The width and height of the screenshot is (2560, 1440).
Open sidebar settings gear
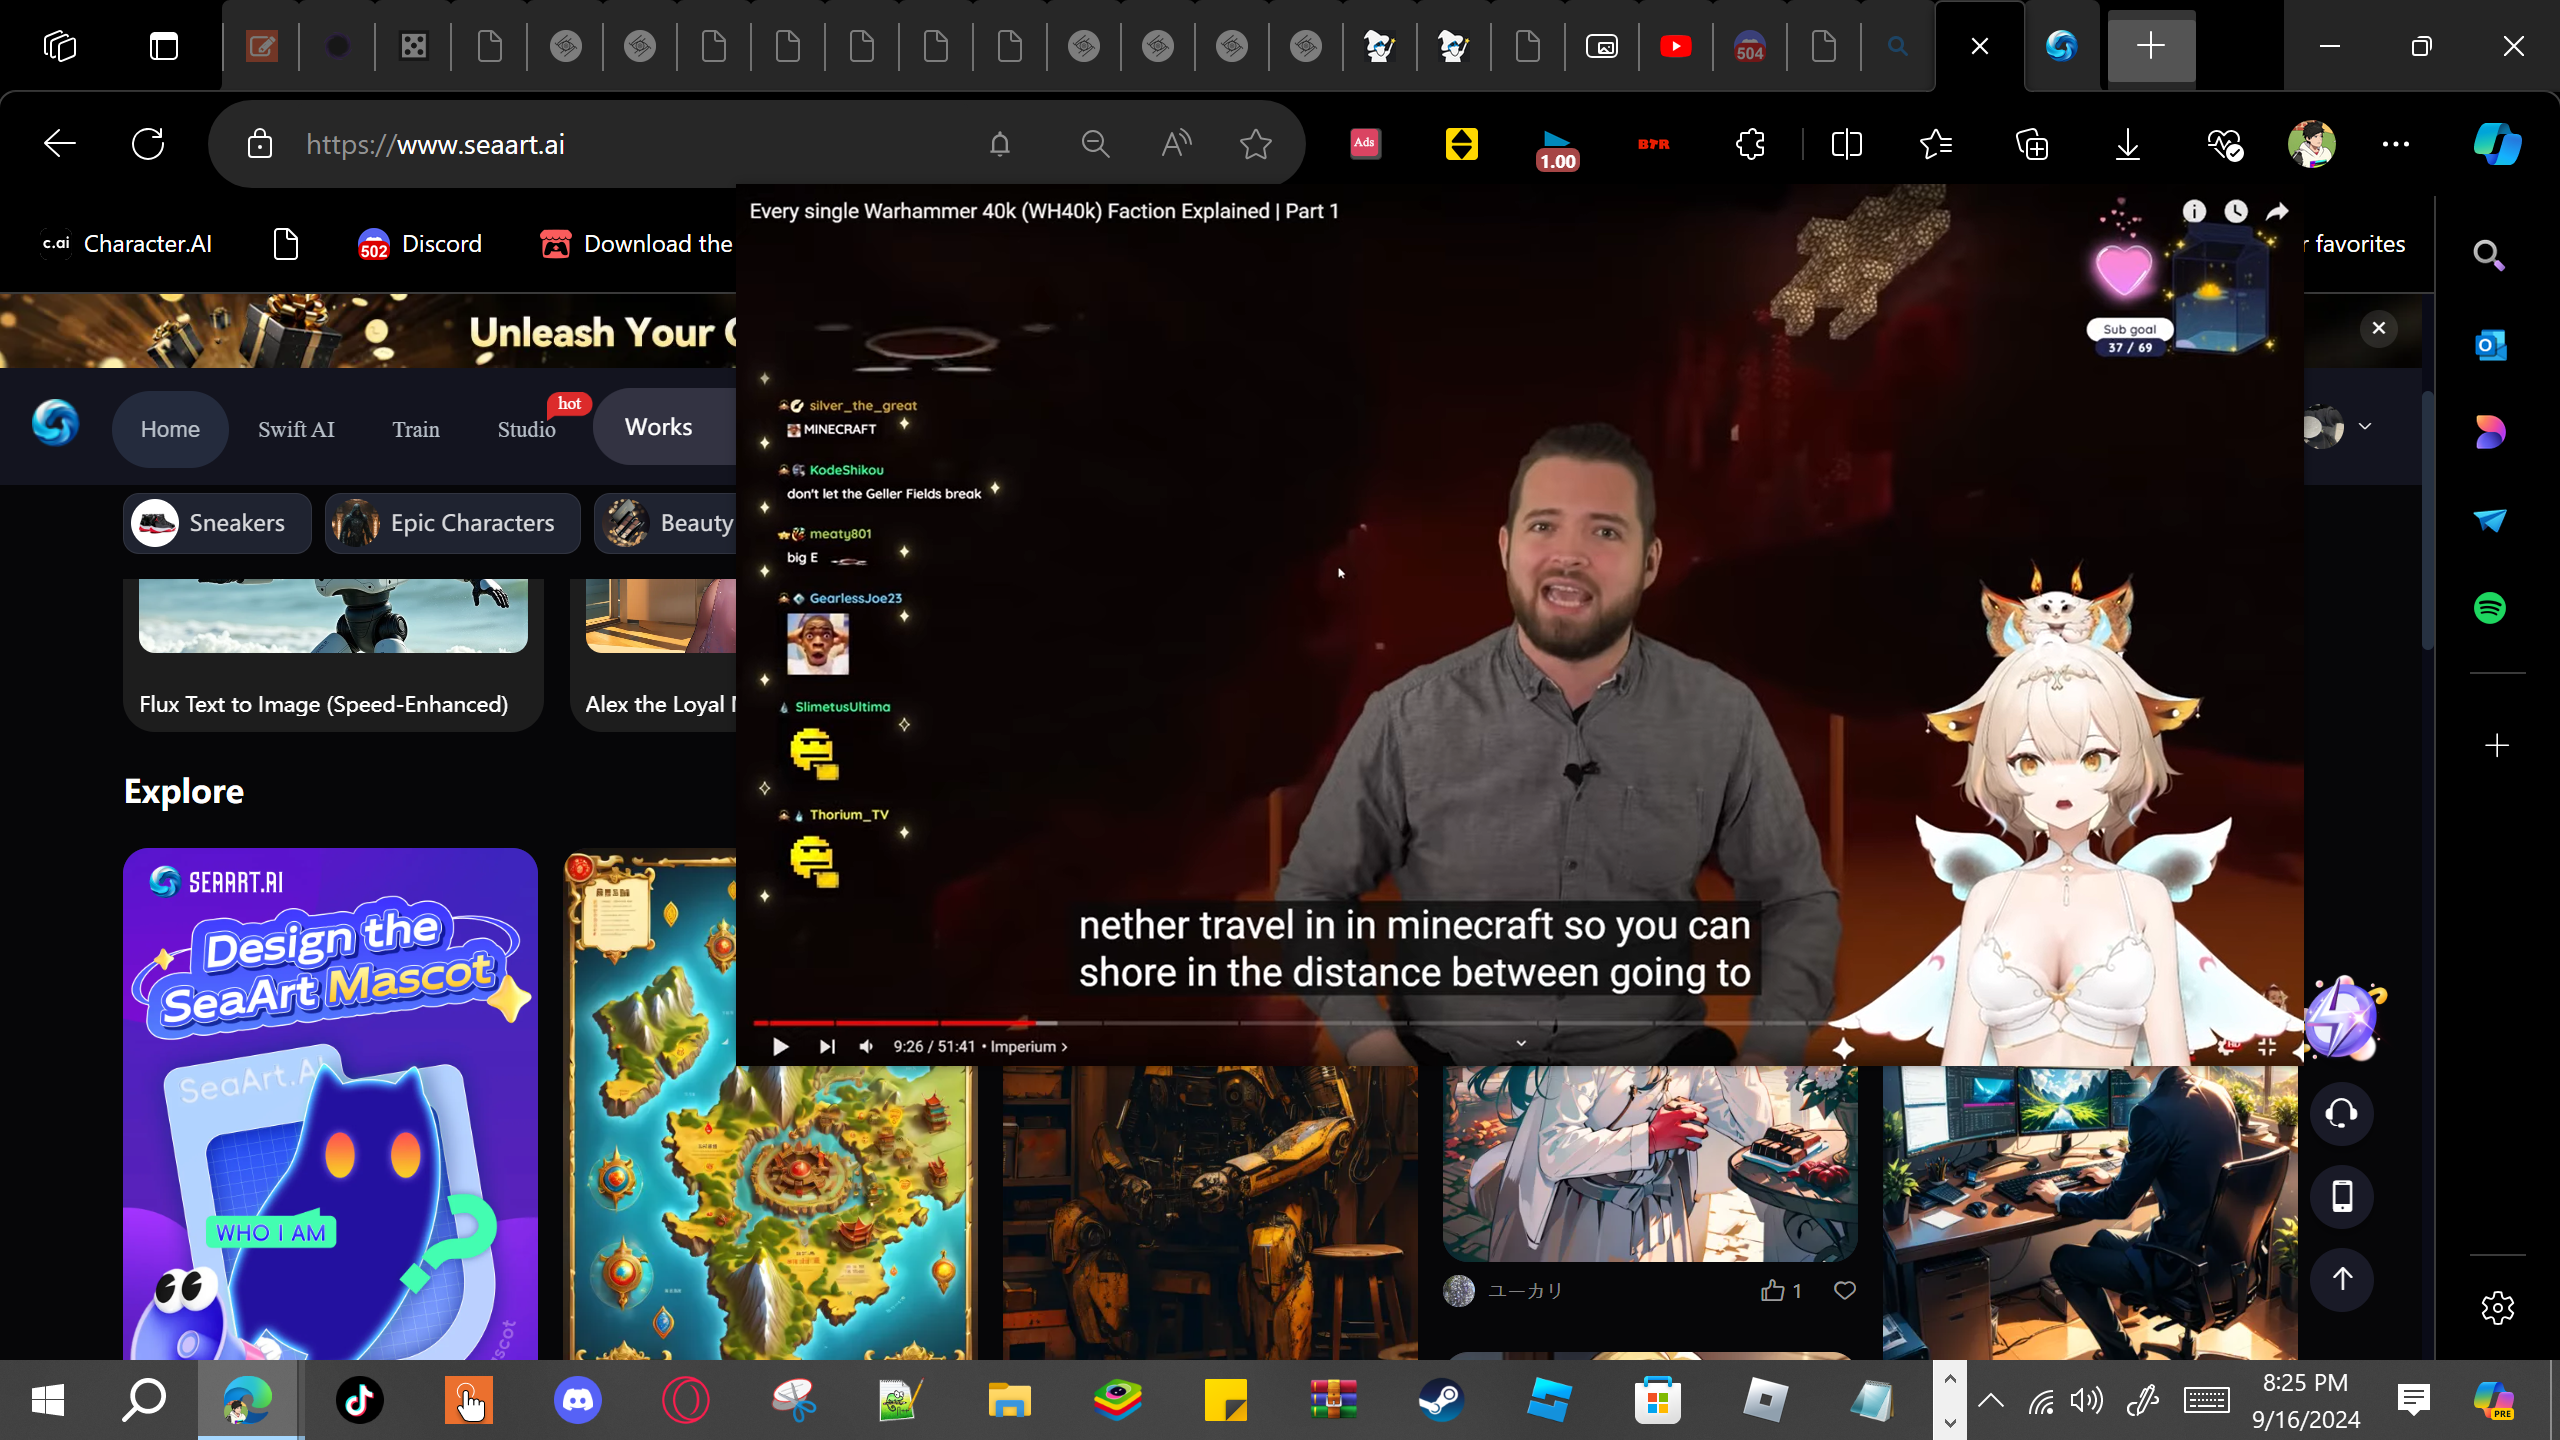[2497, 1308]
